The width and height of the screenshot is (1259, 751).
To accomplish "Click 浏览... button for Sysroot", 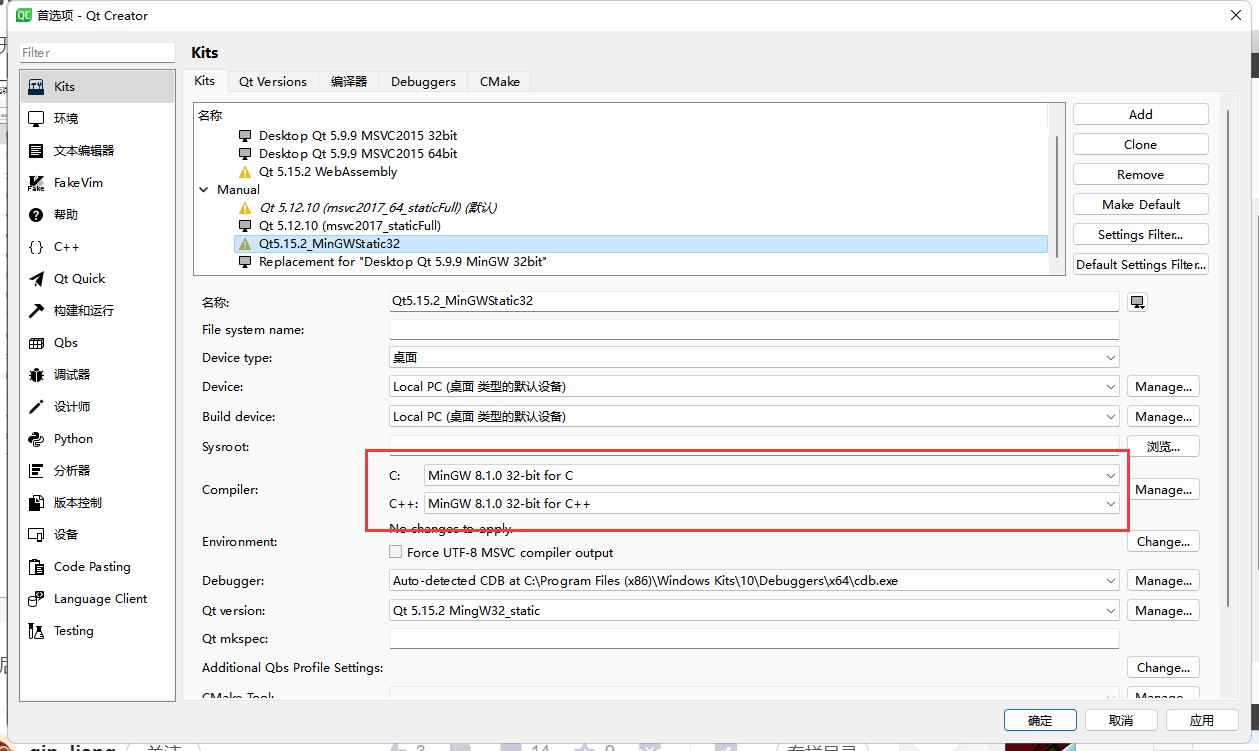I will (x=1164, y=447).
